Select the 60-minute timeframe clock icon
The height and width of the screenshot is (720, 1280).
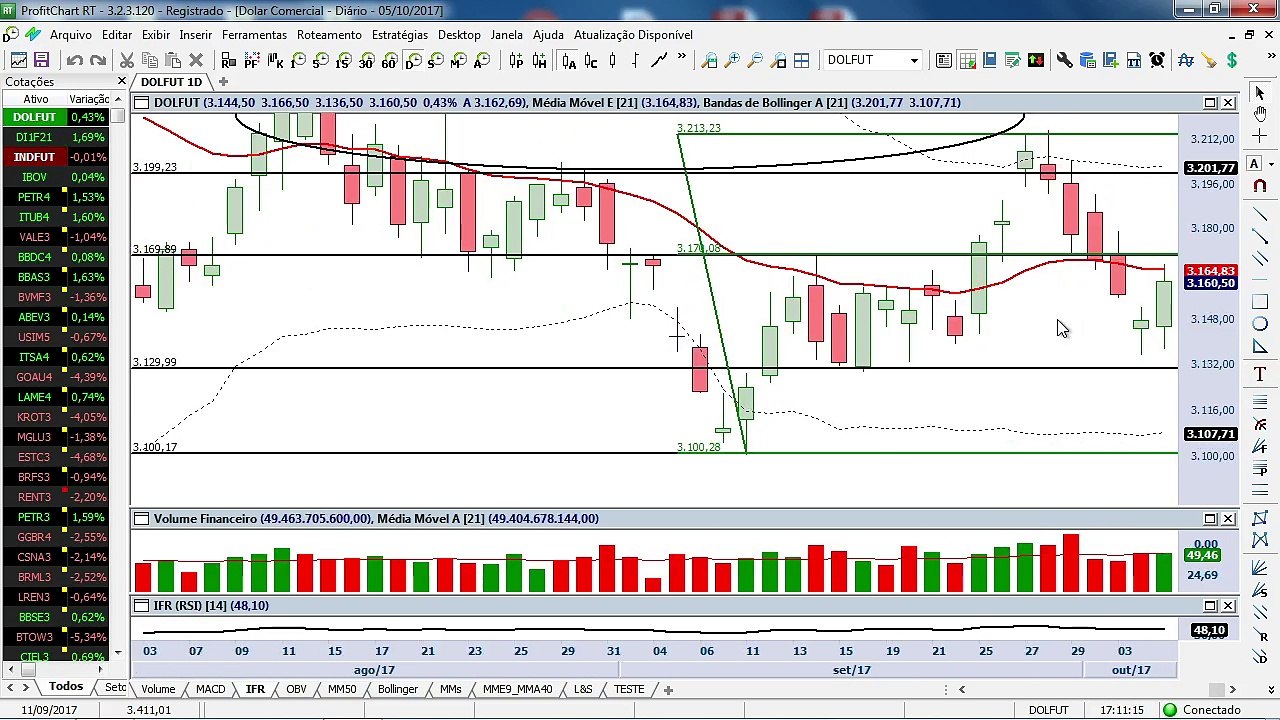tap(389, 60)
